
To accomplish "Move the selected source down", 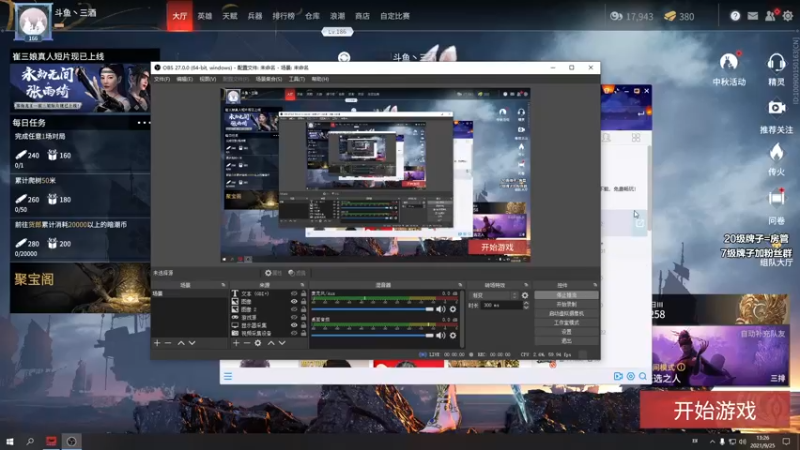I will [x=282, y=343].
